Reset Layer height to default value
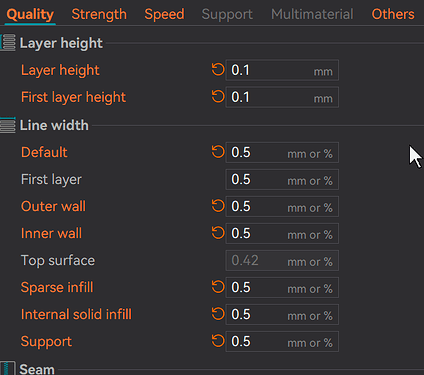Screen dimensions: 424x375 (218, 70)
